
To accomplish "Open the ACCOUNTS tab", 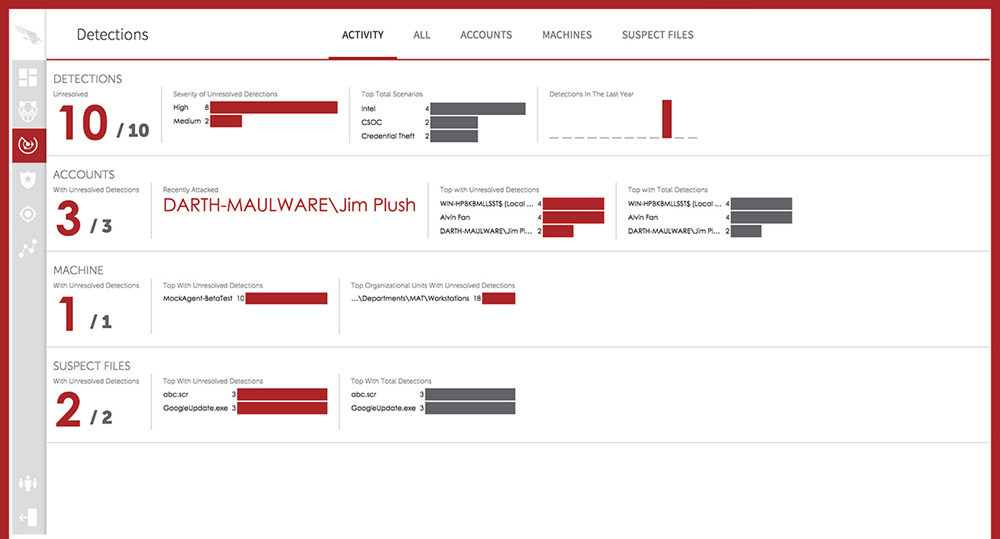I will pyautogui.click(x=486, y=35).
